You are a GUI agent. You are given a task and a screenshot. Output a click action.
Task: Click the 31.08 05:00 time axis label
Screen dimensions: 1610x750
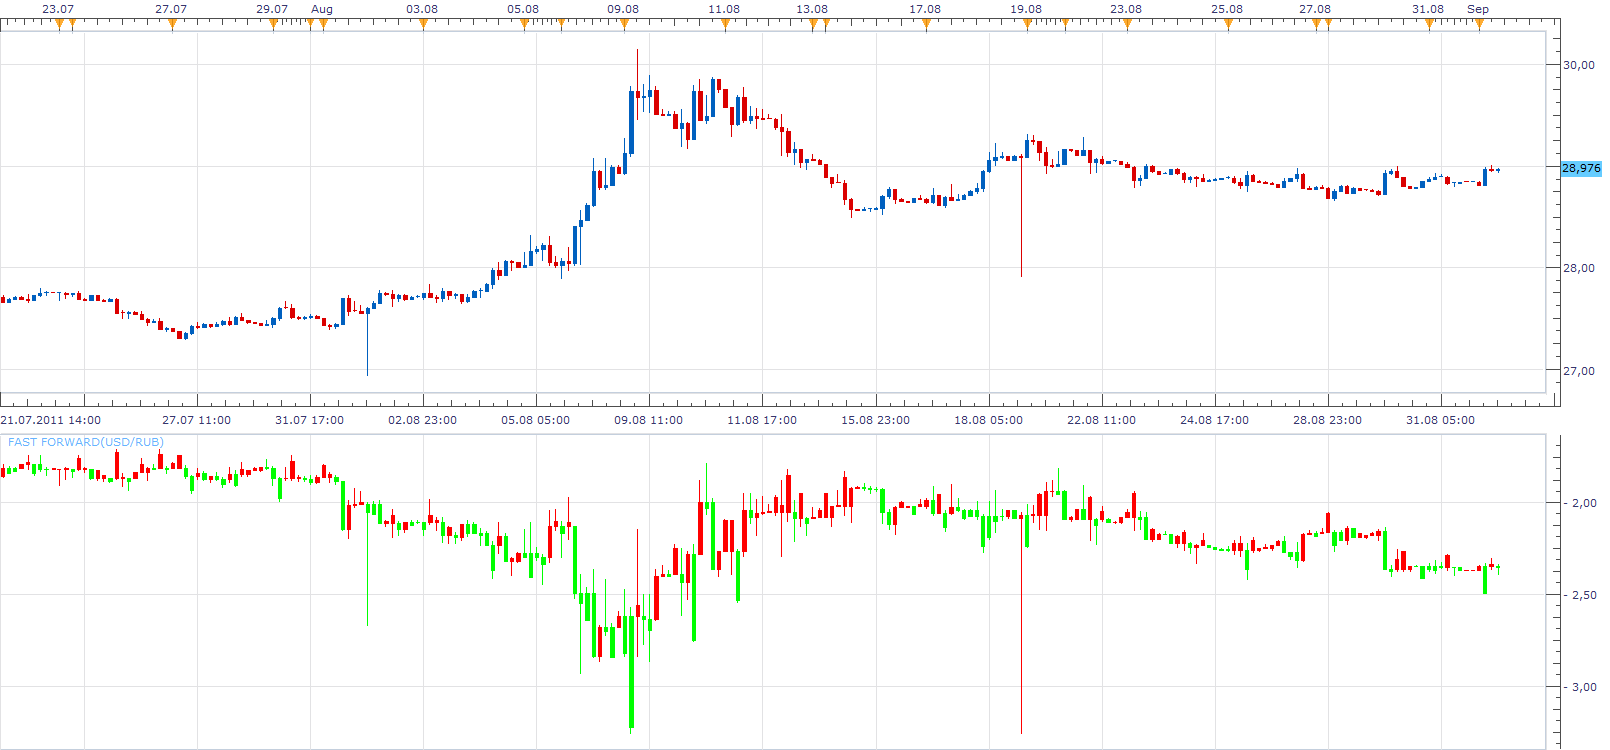[1440, 420]
